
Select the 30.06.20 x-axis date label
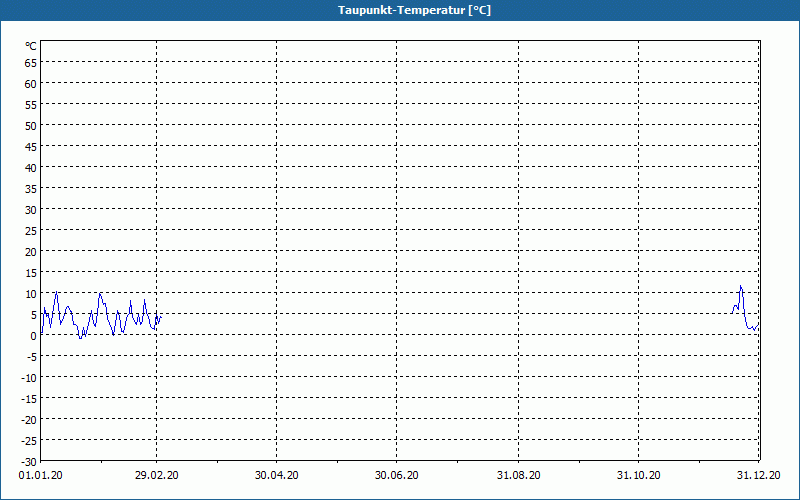[397, 476]
